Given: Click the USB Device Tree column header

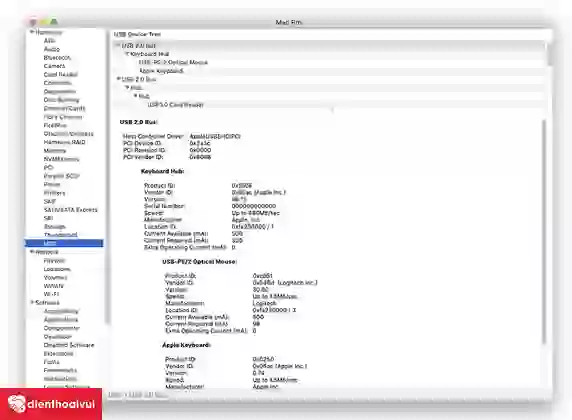Looking at the screenshot, I should point(137,34).
